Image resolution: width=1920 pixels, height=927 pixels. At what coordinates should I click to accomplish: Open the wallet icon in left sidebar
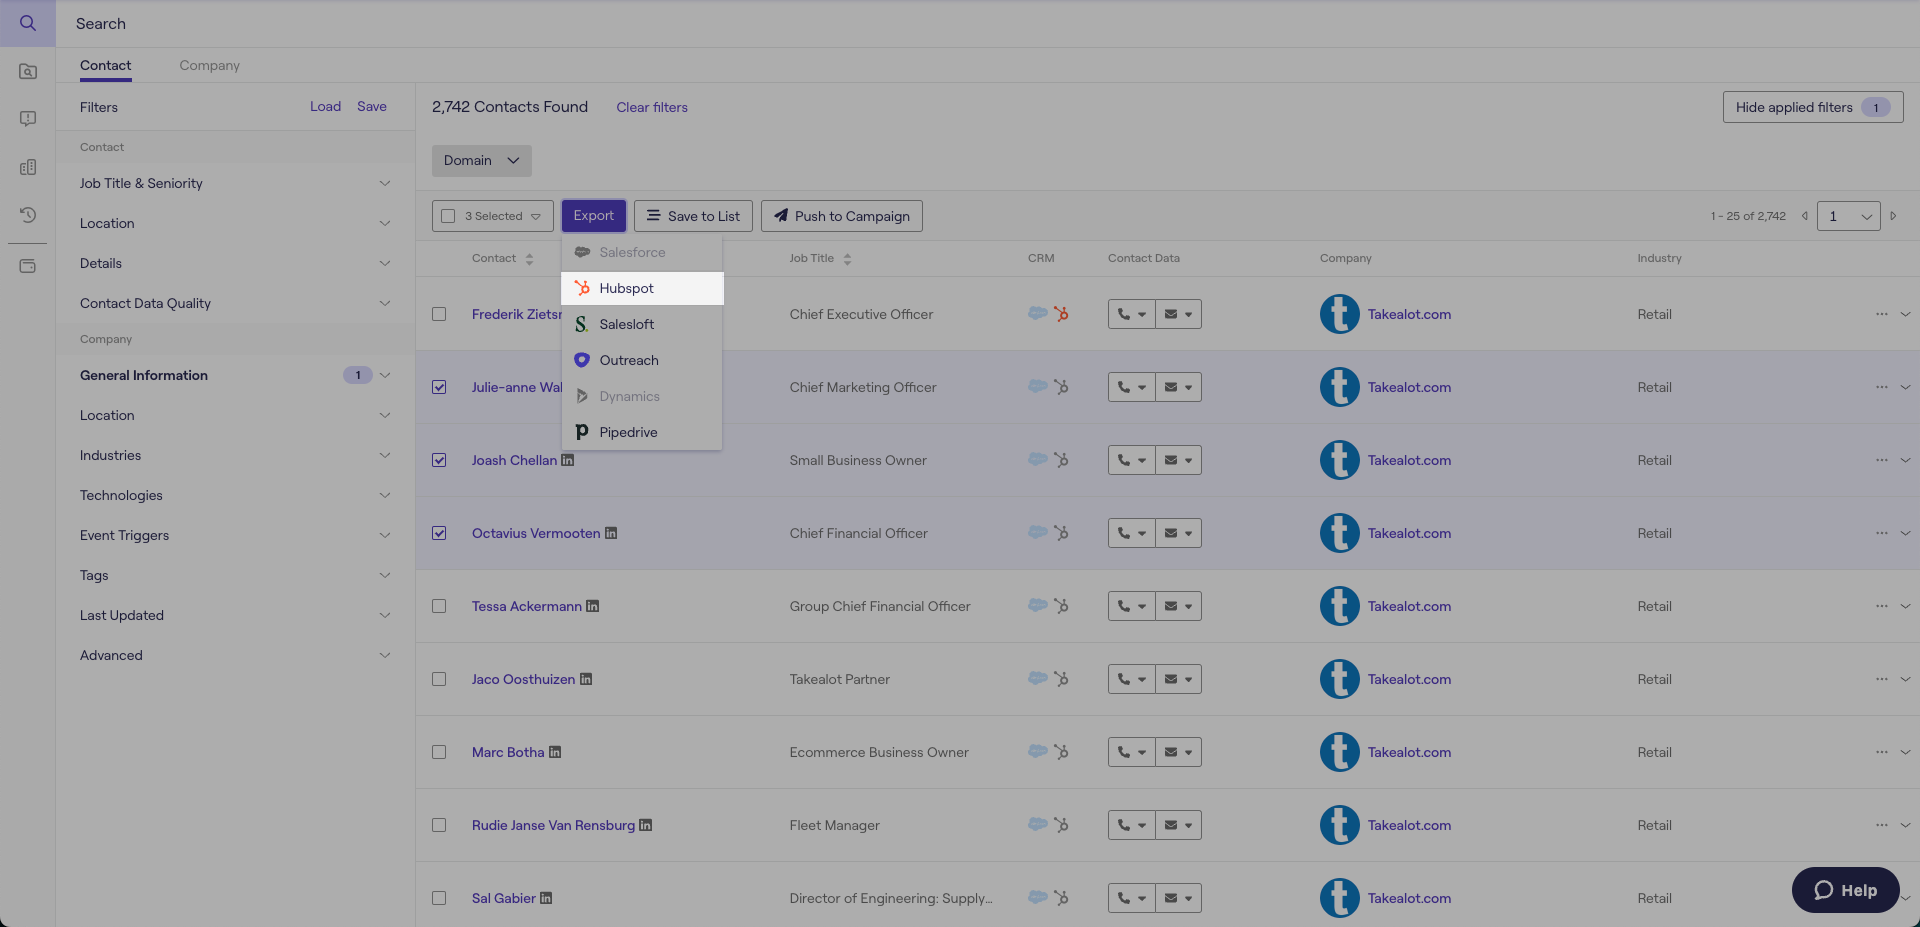point(28,266)
